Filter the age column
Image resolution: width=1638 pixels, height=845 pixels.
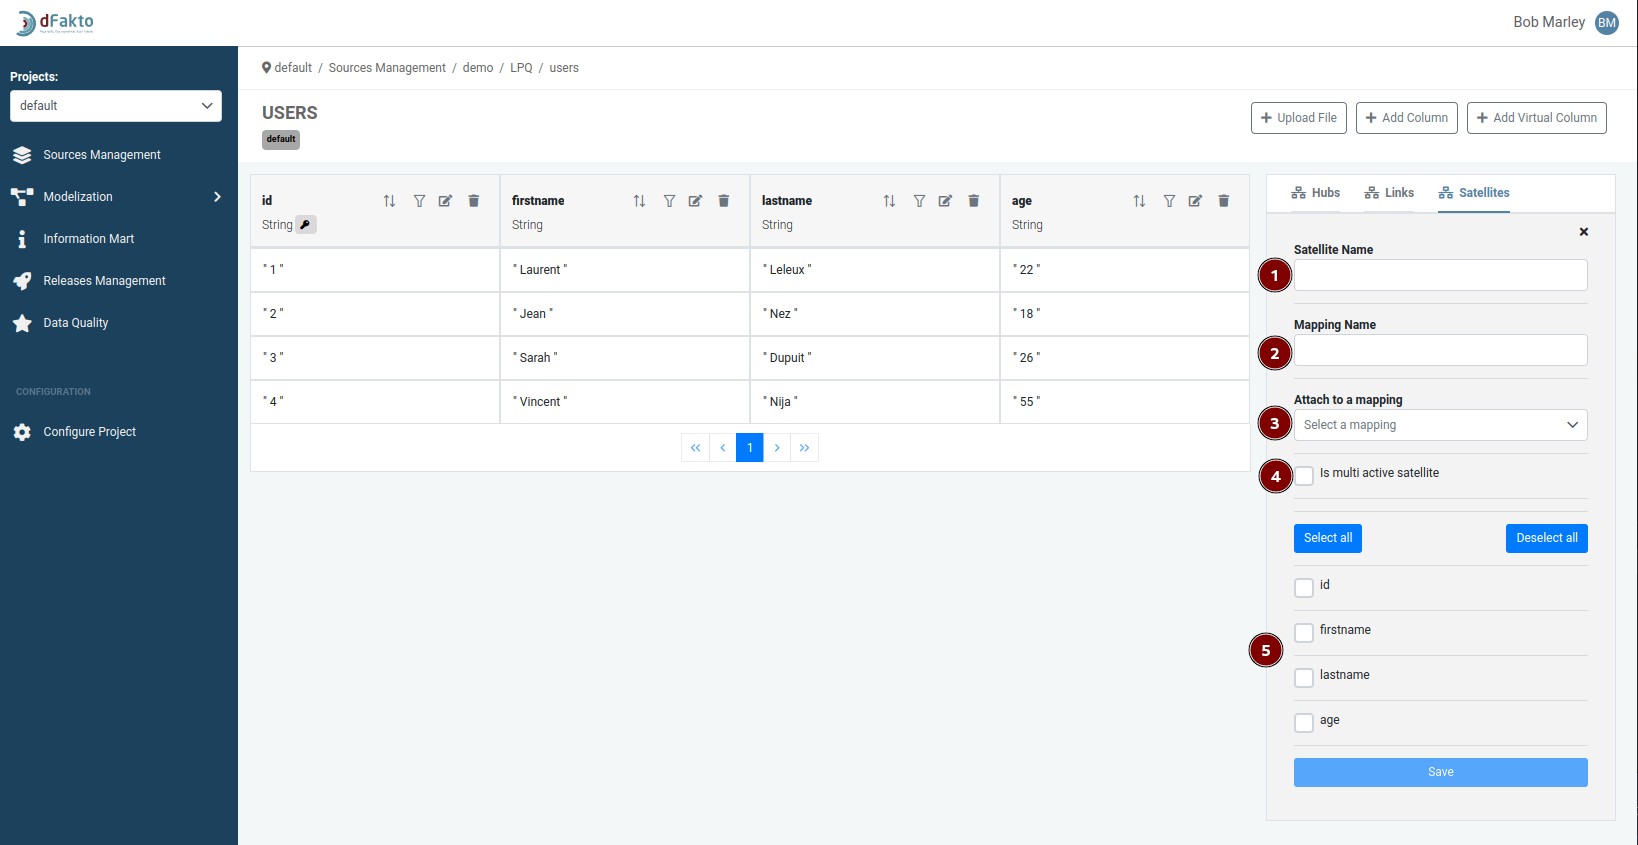click(x=1169, y=201)
